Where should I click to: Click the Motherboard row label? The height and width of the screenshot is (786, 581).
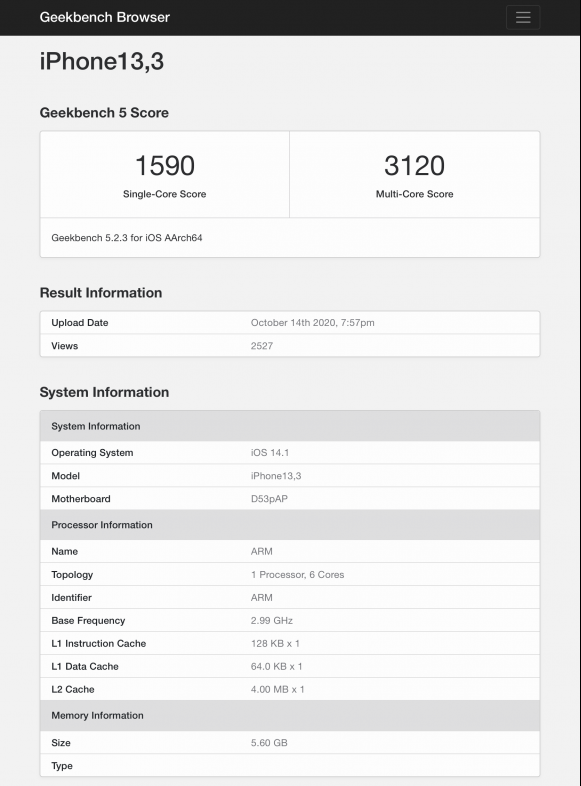click(x=81, y=499)
